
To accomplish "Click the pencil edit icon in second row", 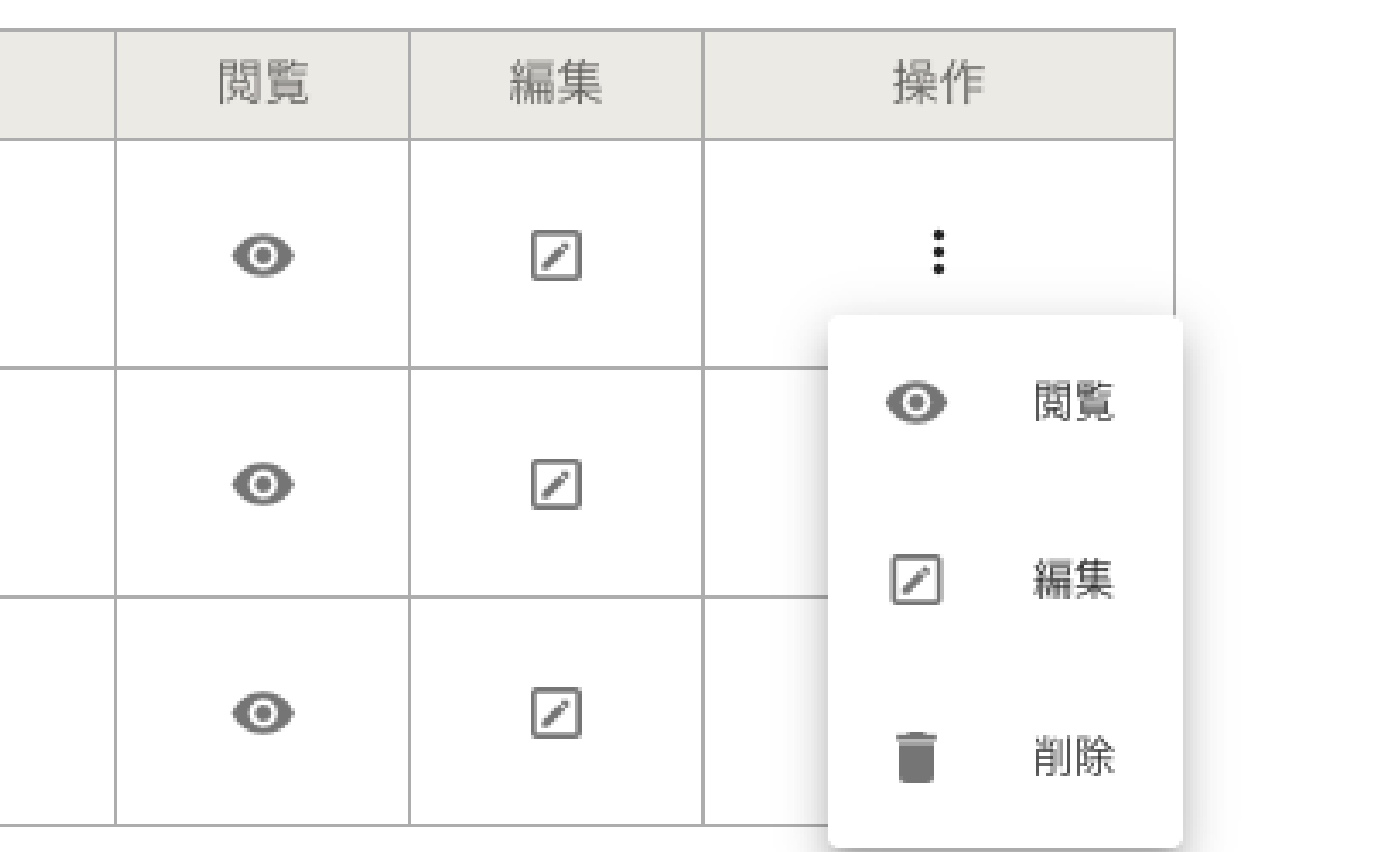I will pos(556,484).
